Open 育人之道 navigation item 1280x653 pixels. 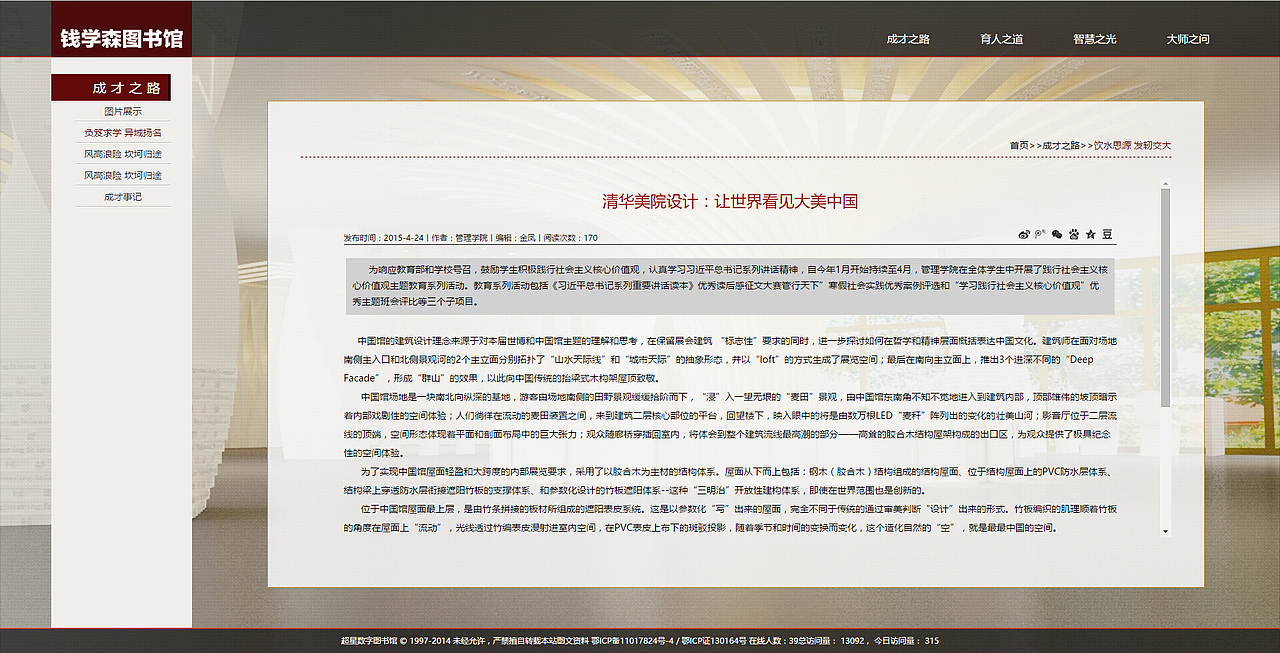pyautogui.click(x=1002, y=39)
